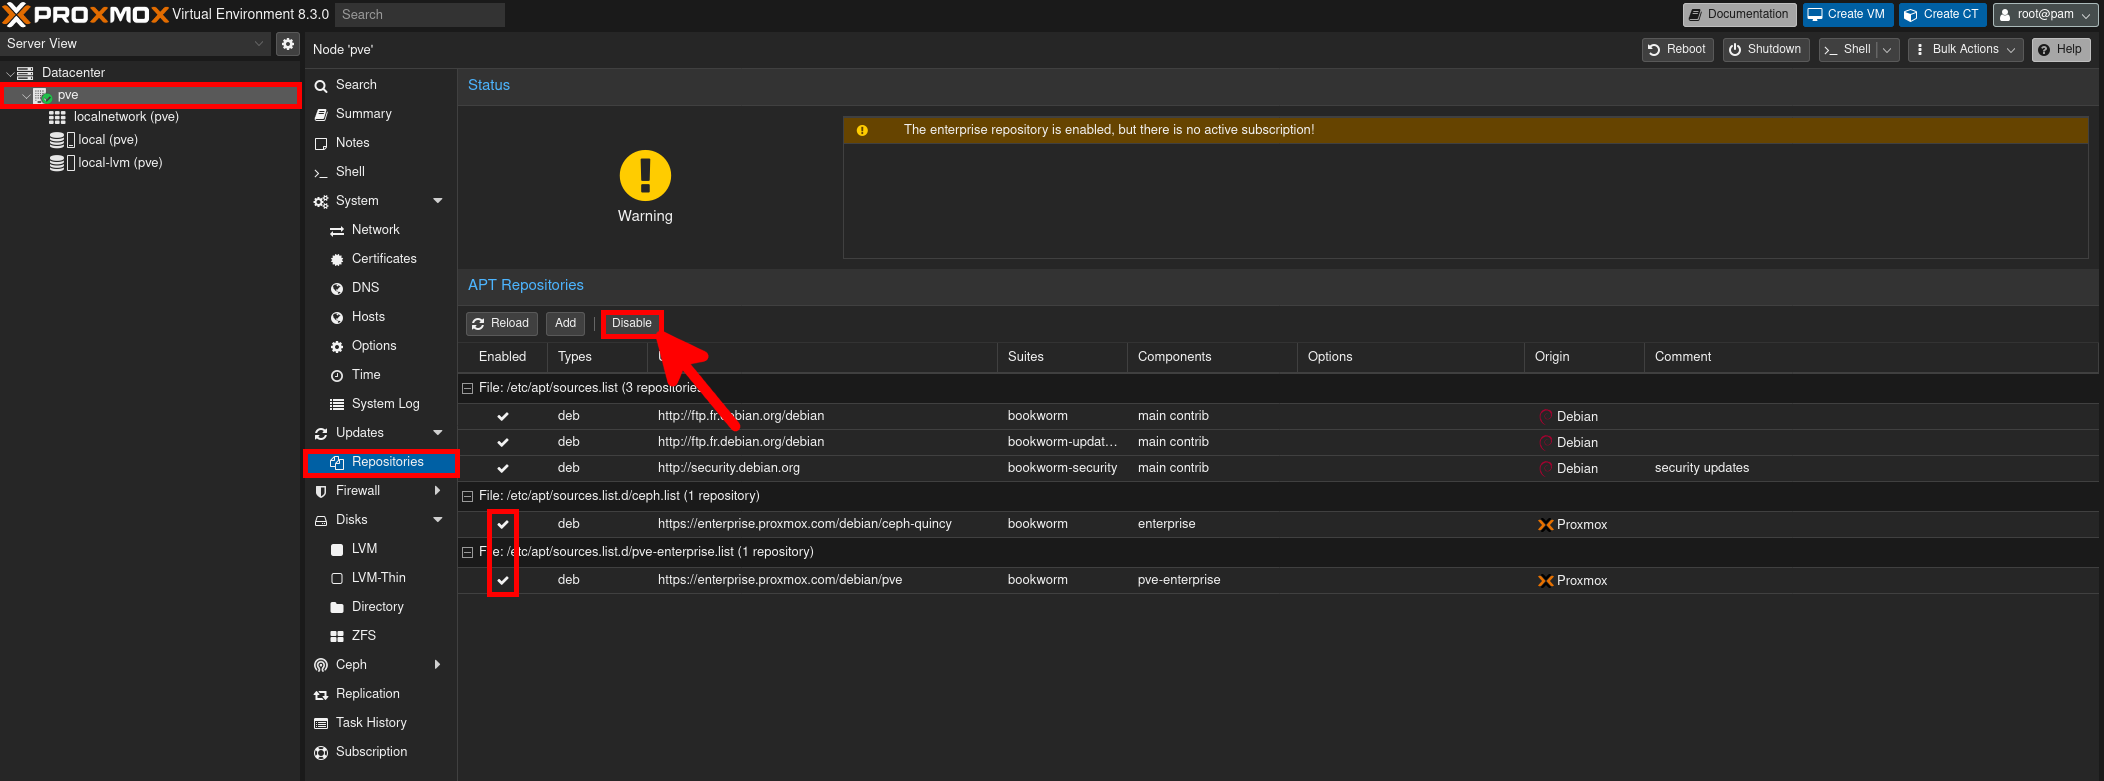Click the Proxmox logo in header
This screenshot has width=2104, height=781.
[86, 14]
